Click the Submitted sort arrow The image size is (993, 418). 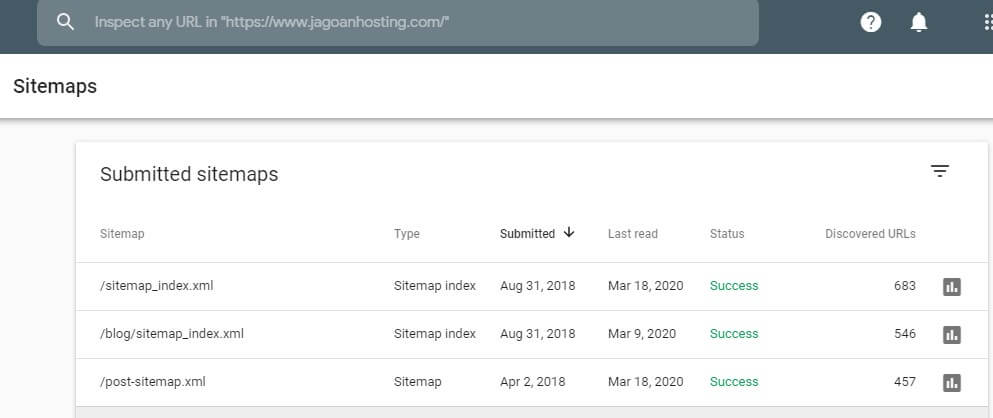point(569,232)
